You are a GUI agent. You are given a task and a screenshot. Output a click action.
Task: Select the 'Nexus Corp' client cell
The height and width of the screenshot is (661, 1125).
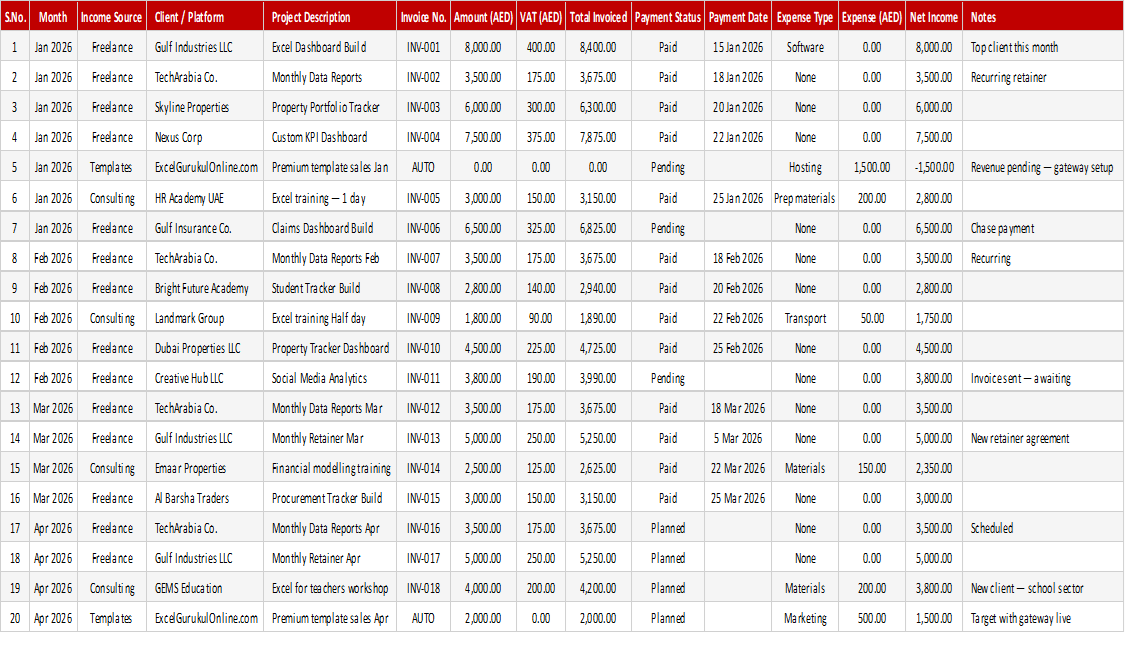coord(204,137)
